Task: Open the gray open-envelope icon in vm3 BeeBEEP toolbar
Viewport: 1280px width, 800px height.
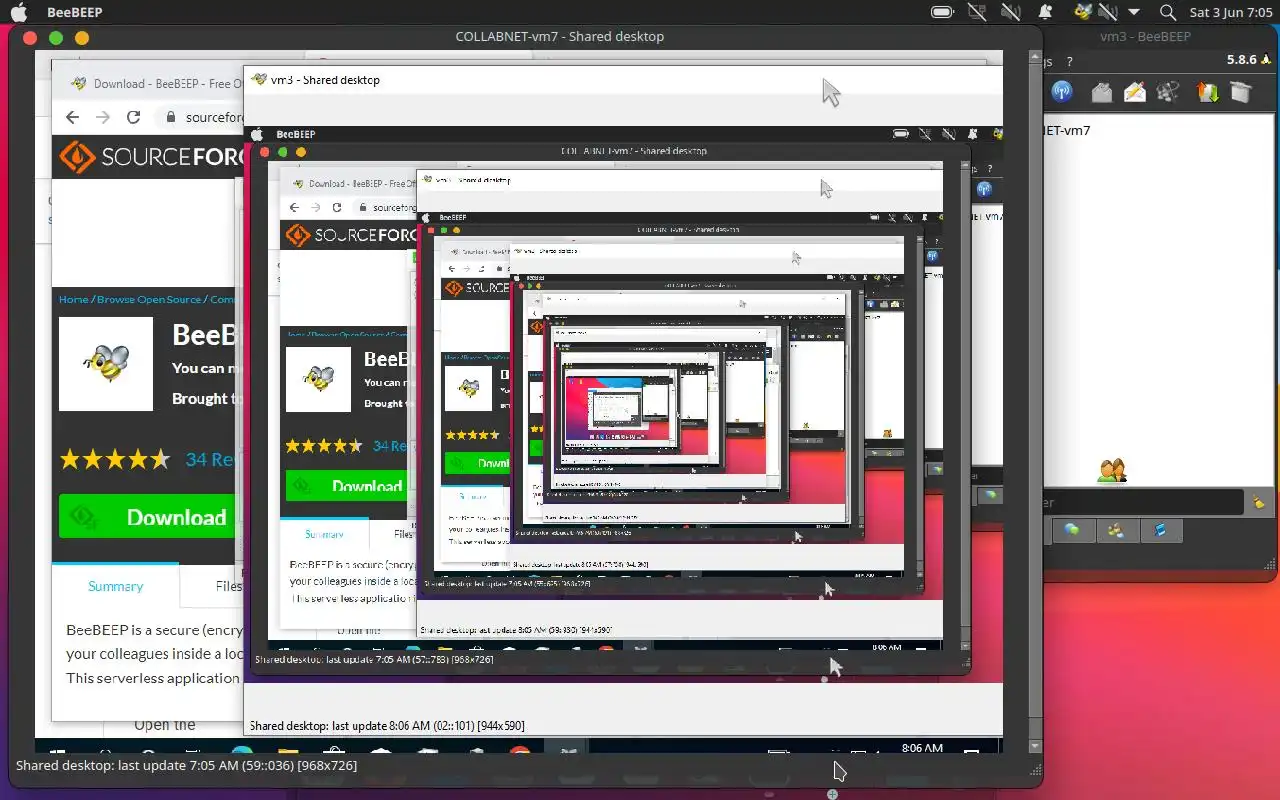Action: tap(1101, 92)
